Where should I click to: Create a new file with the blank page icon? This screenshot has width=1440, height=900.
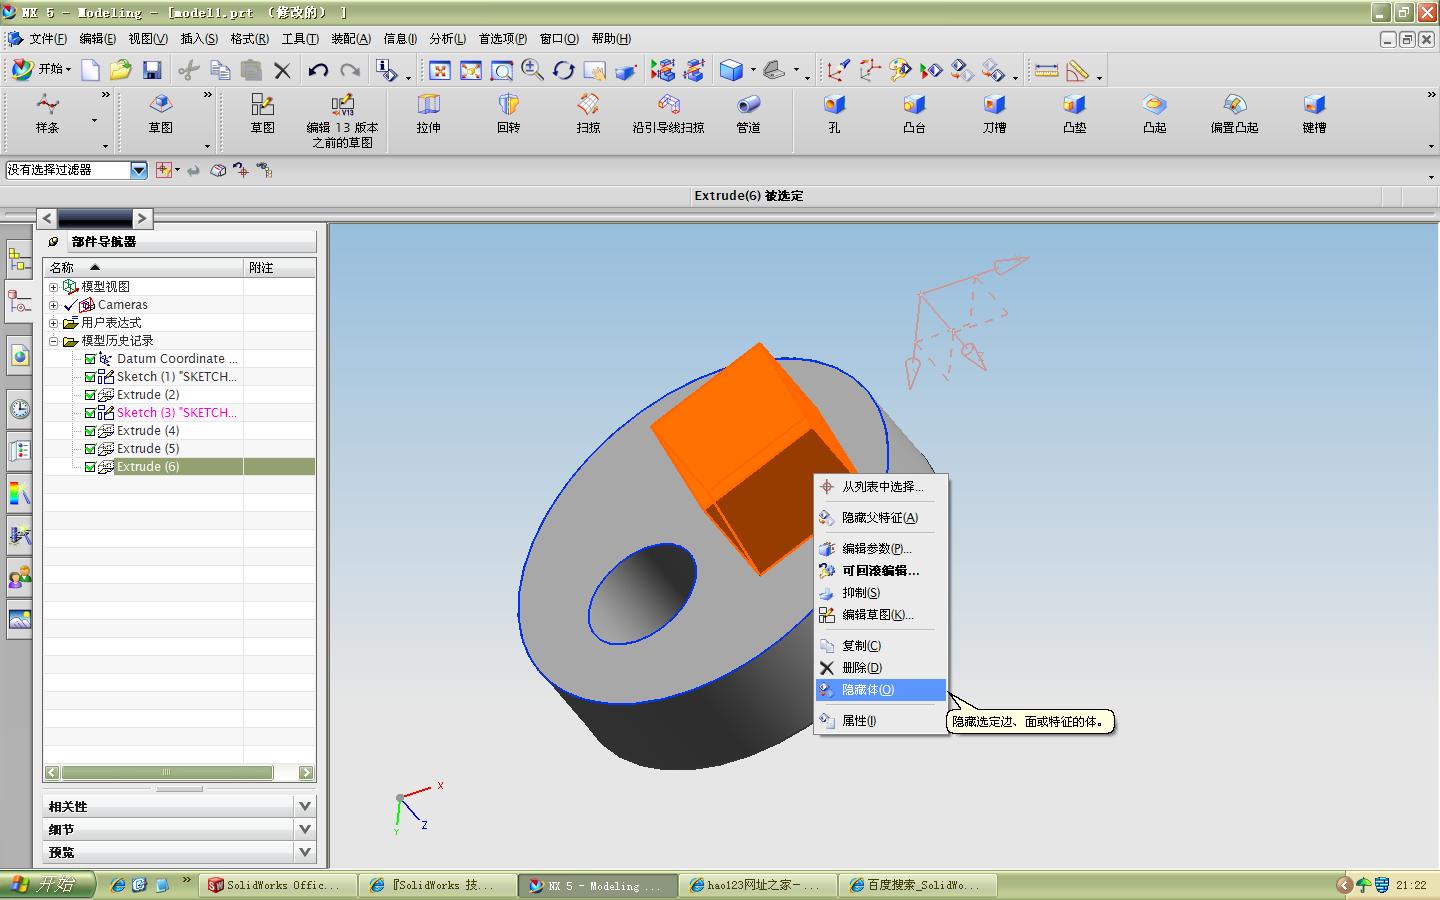click(x=91, y=70)
